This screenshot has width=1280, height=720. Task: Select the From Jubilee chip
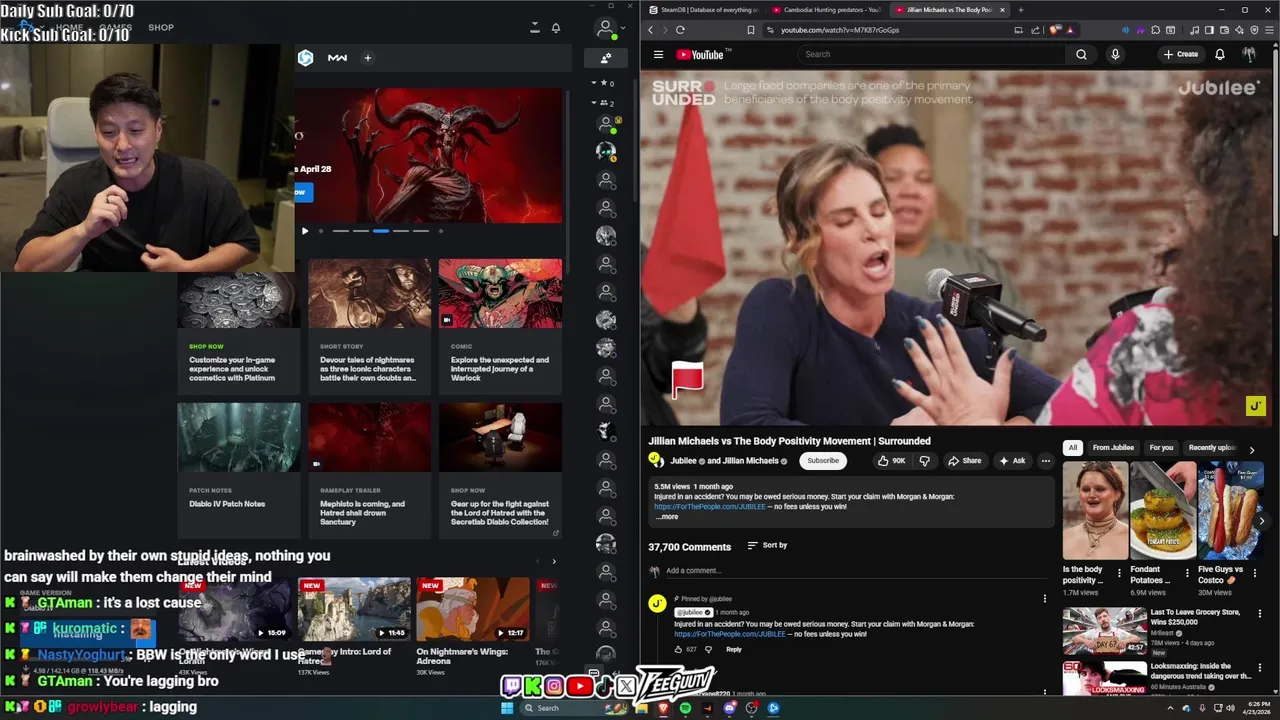click(1113, 448)
